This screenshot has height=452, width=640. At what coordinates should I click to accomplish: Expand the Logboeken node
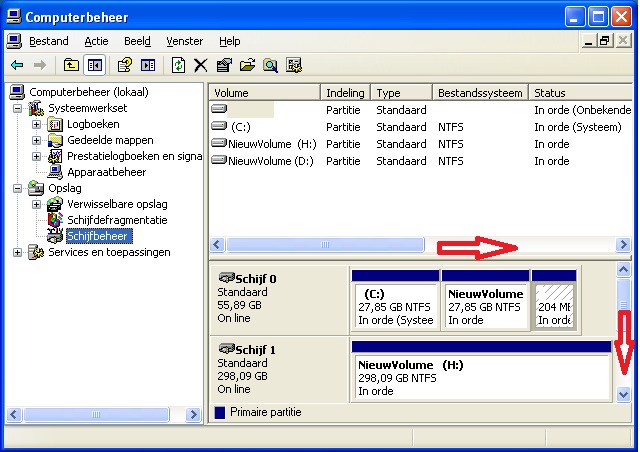(x=36, y=124)
